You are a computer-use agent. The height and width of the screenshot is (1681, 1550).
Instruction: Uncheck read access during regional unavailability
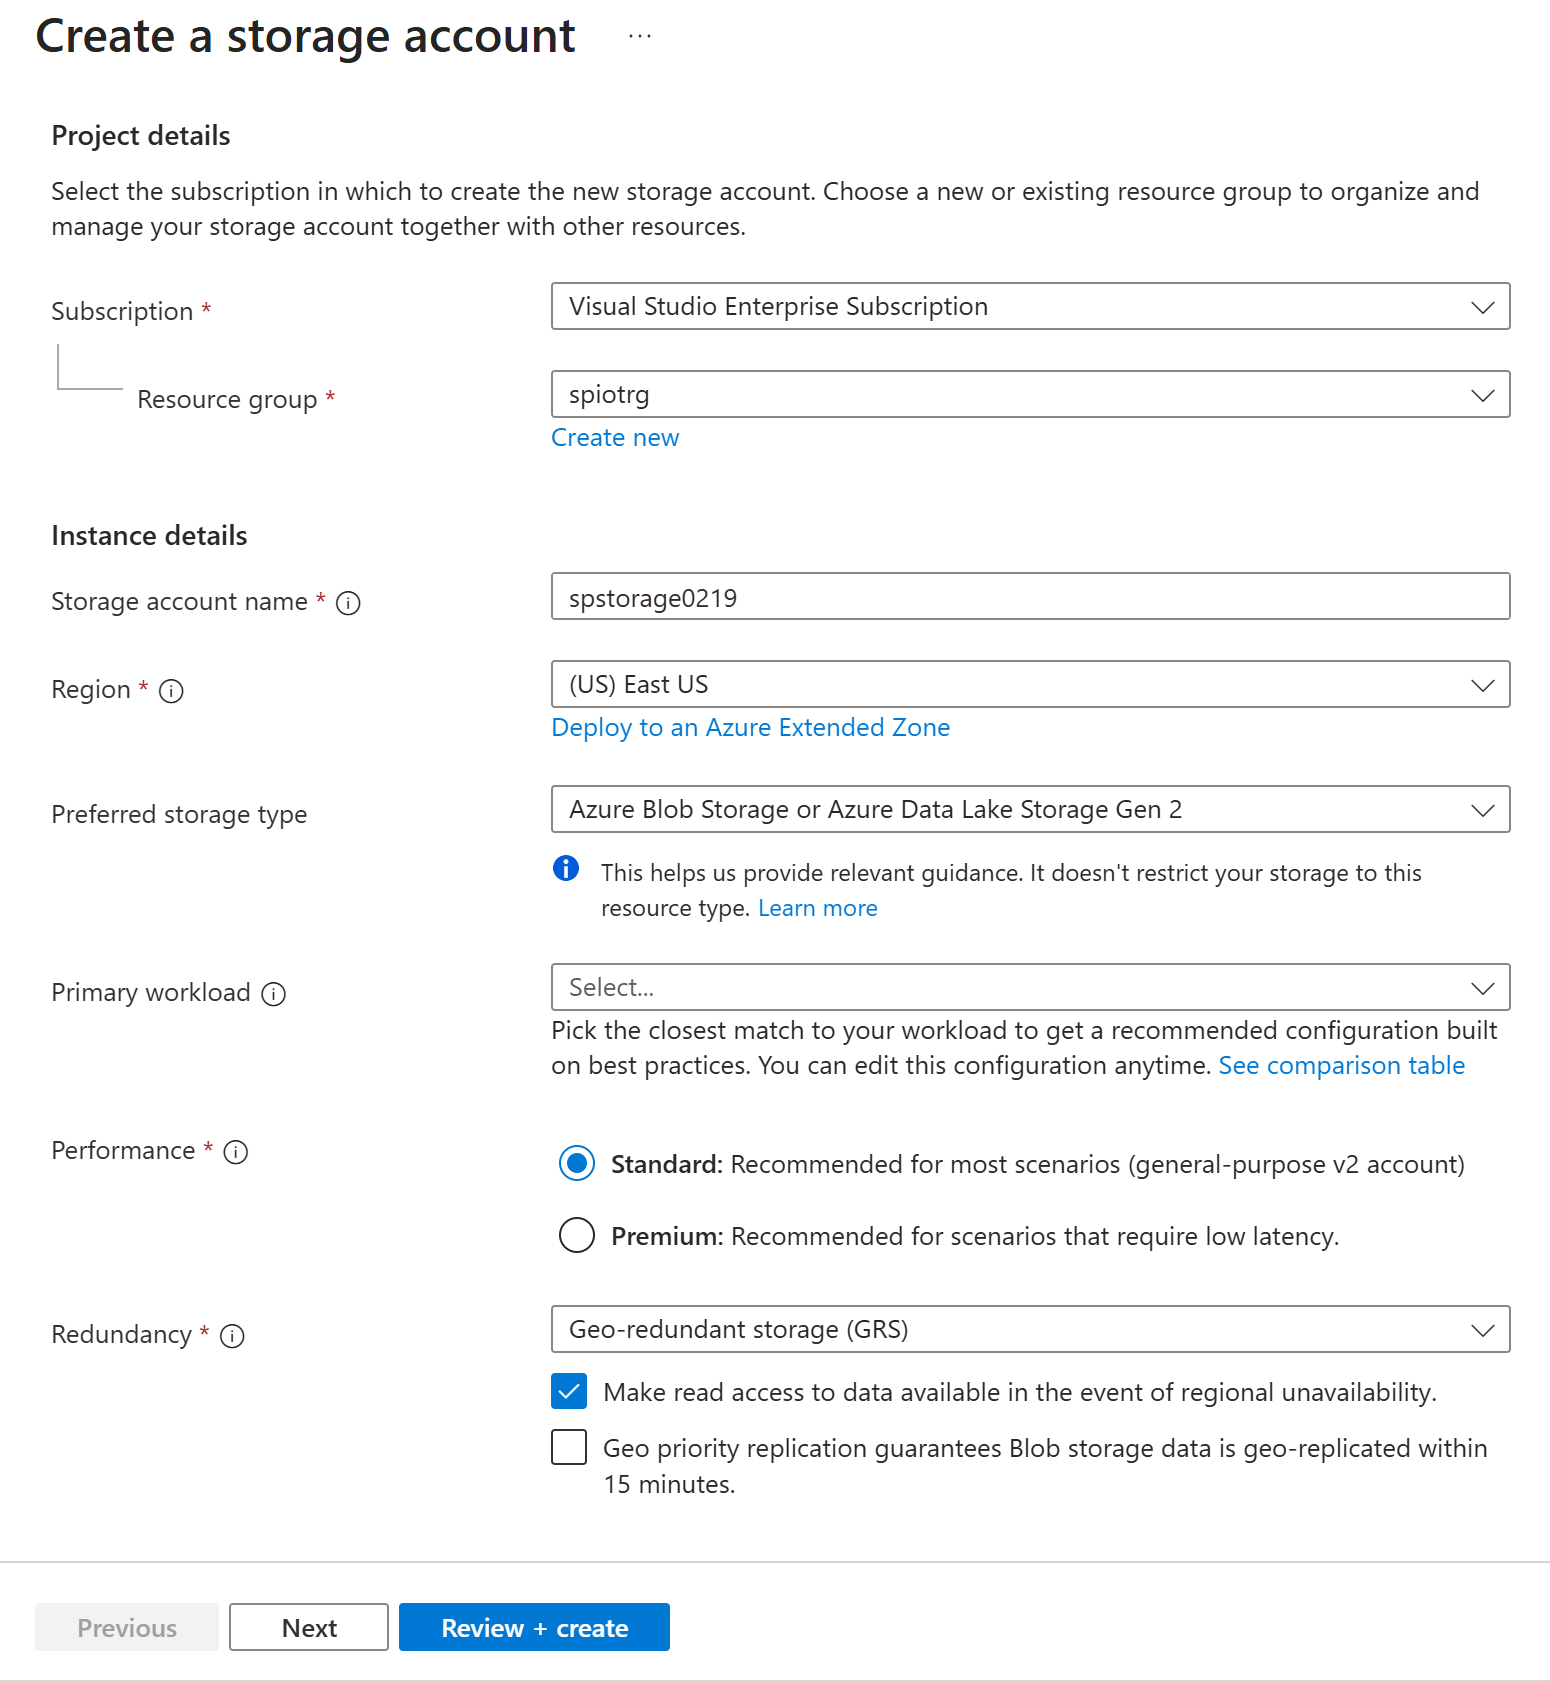(x=568, y=1391)
